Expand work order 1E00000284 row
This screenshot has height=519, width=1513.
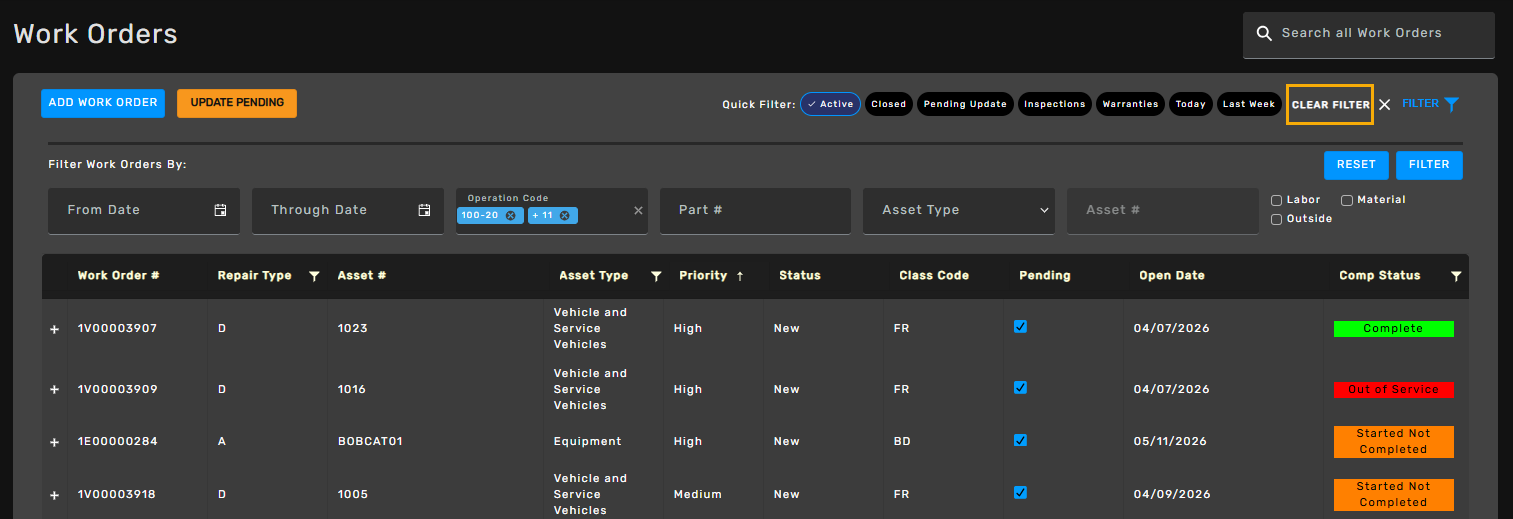pos(55,442)
